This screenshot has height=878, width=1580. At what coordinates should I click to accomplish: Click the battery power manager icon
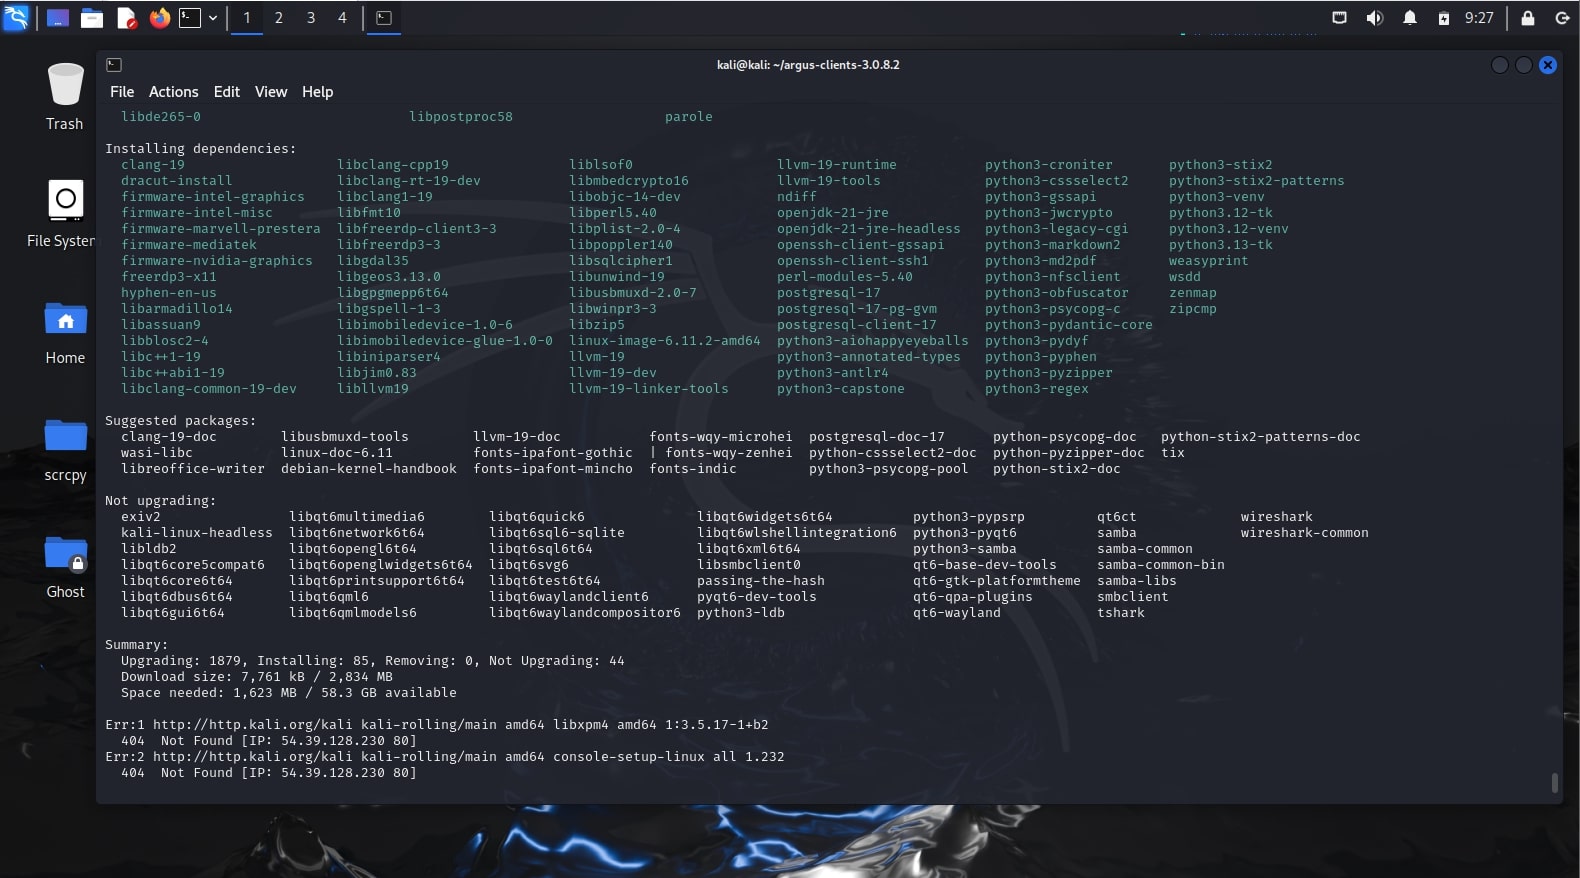(1443, 18)
